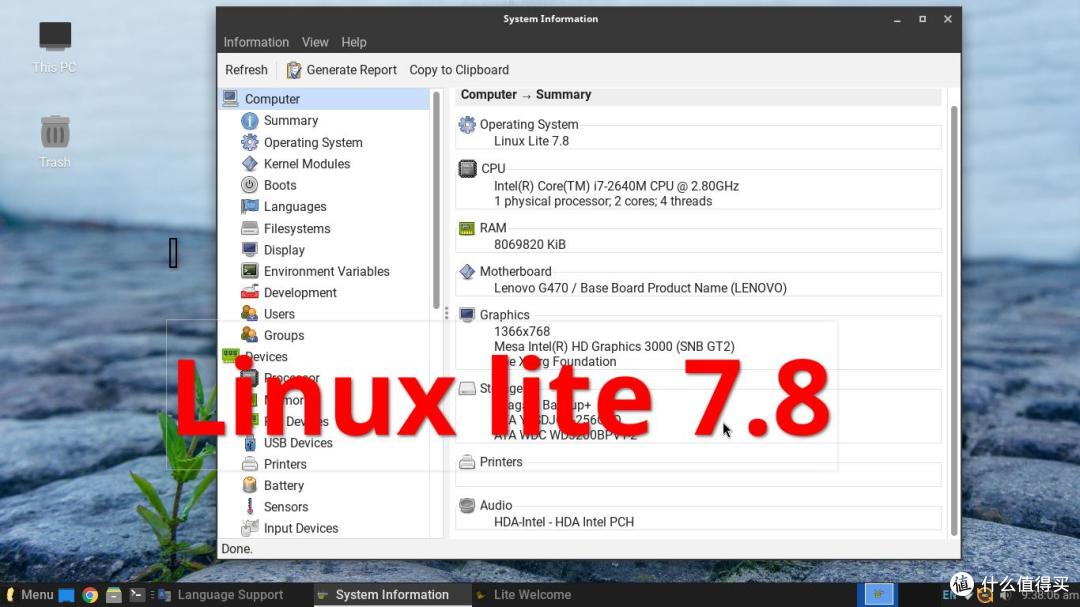This screenshot has height=607, width=1080.
Task: Click the 1366x768 graphics resolution text
Action: 521,331
